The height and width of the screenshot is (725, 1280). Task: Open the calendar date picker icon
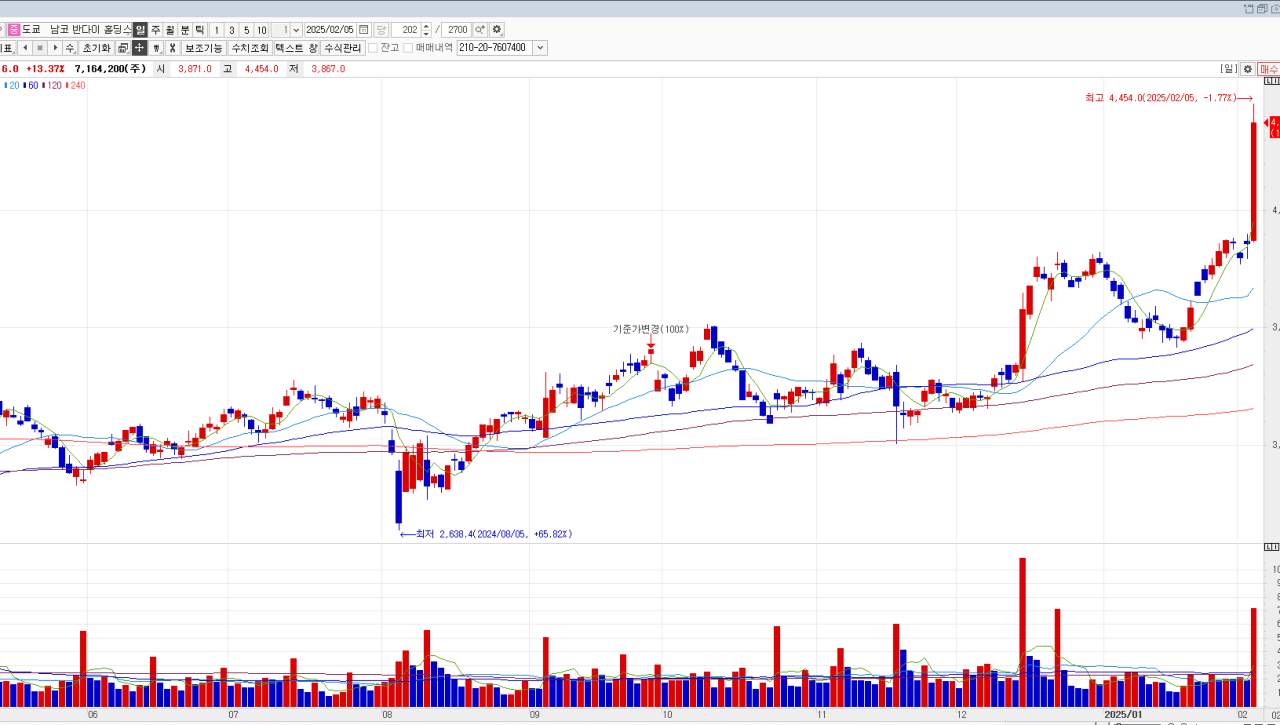click(363, 30)
